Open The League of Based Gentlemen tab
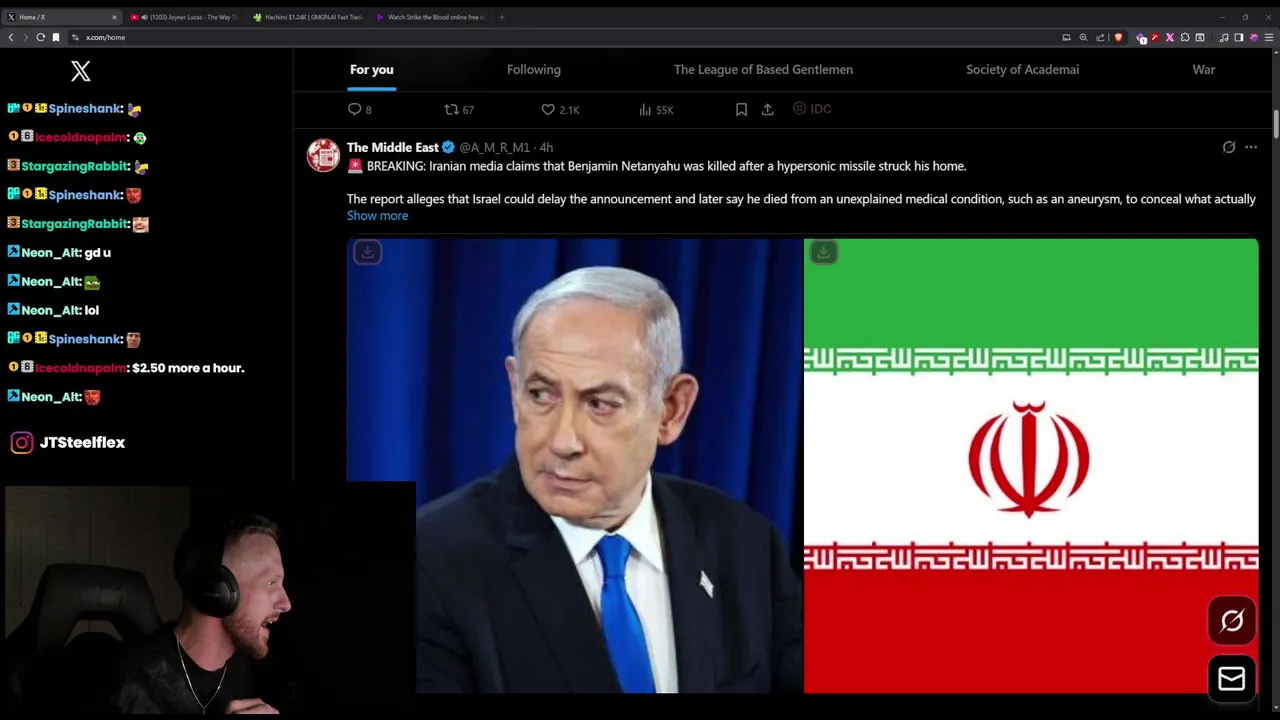1280x720 pixels. 763,69
